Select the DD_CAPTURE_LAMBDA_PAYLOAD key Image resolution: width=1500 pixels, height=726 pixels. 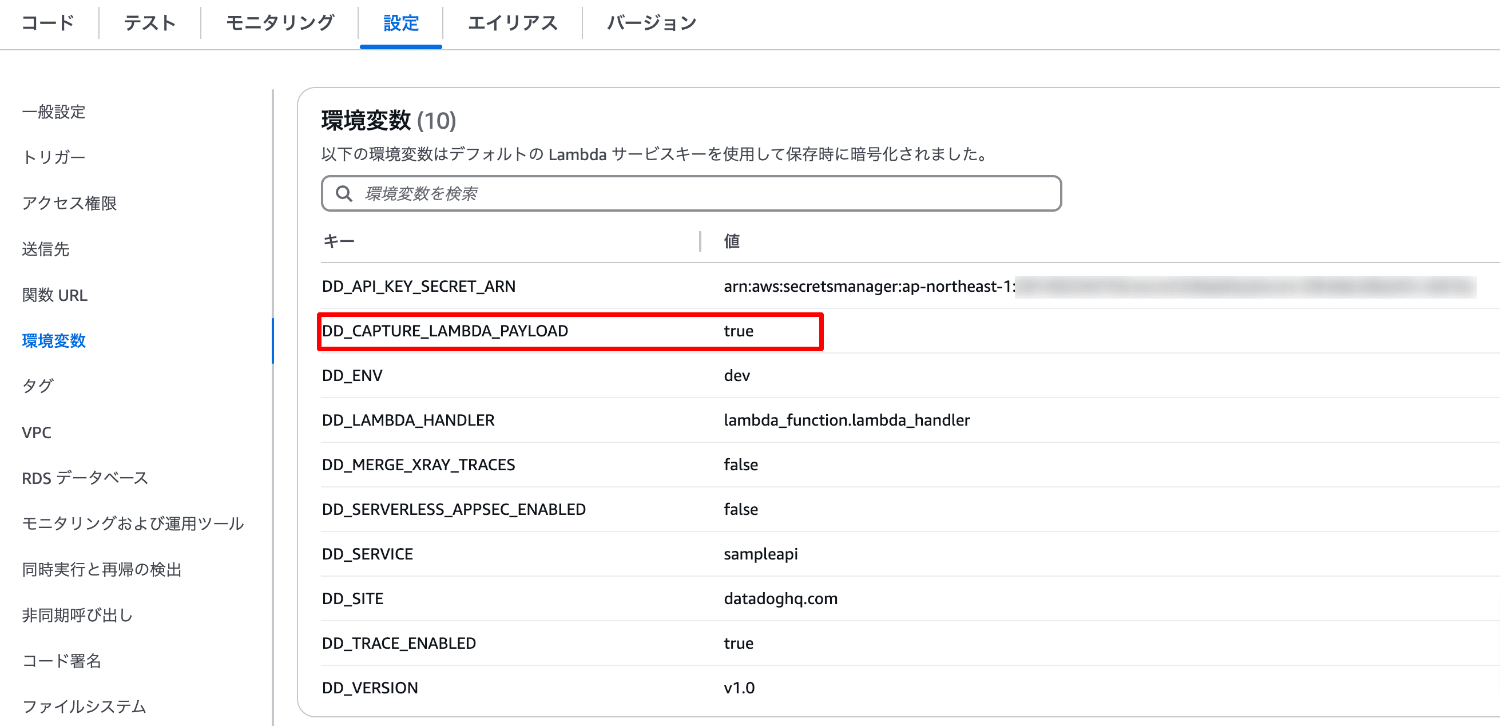pos(445,331)
